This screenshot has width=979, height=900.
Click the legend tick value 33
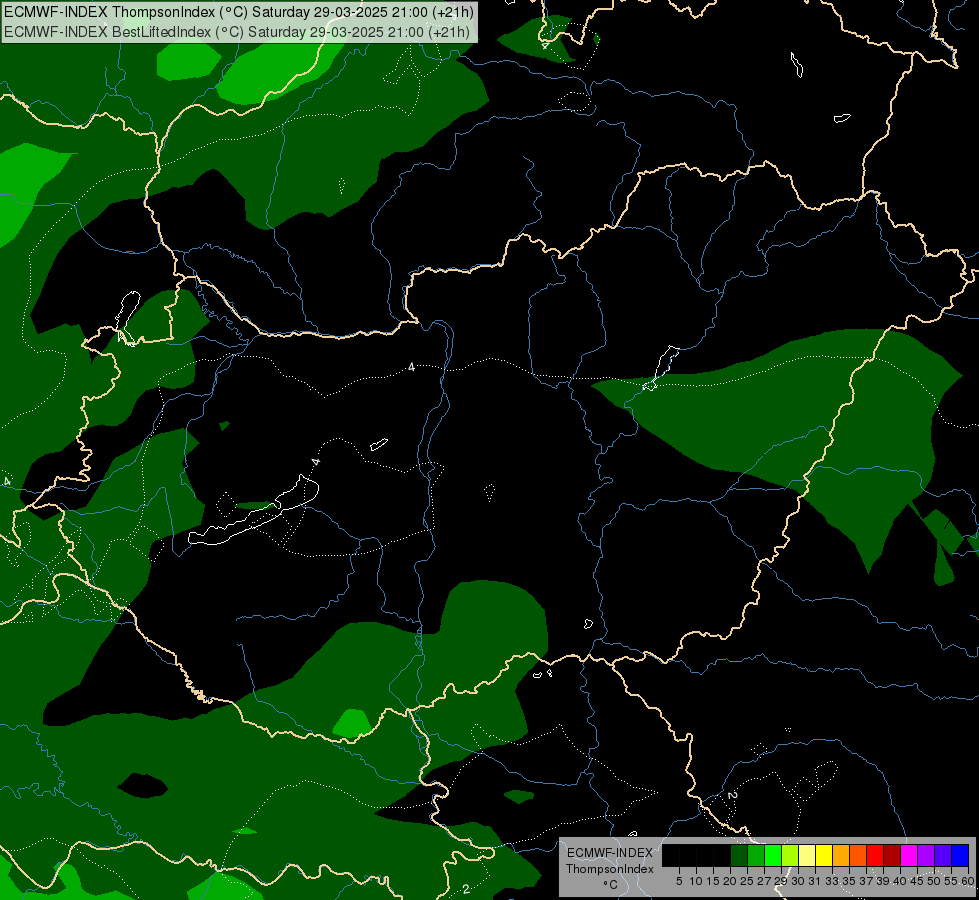point(832,881)
